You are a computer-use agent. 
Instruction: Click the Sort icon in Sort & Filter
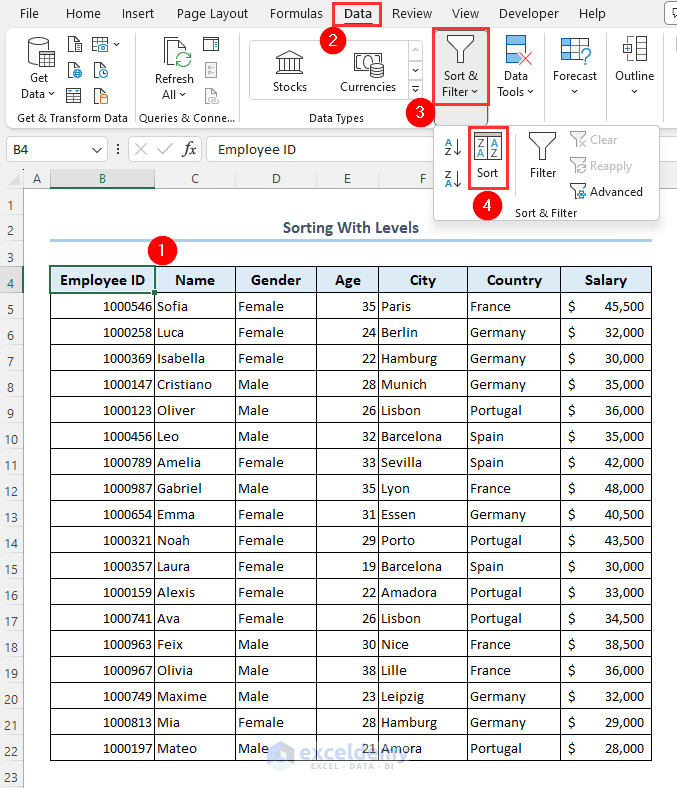487,156
